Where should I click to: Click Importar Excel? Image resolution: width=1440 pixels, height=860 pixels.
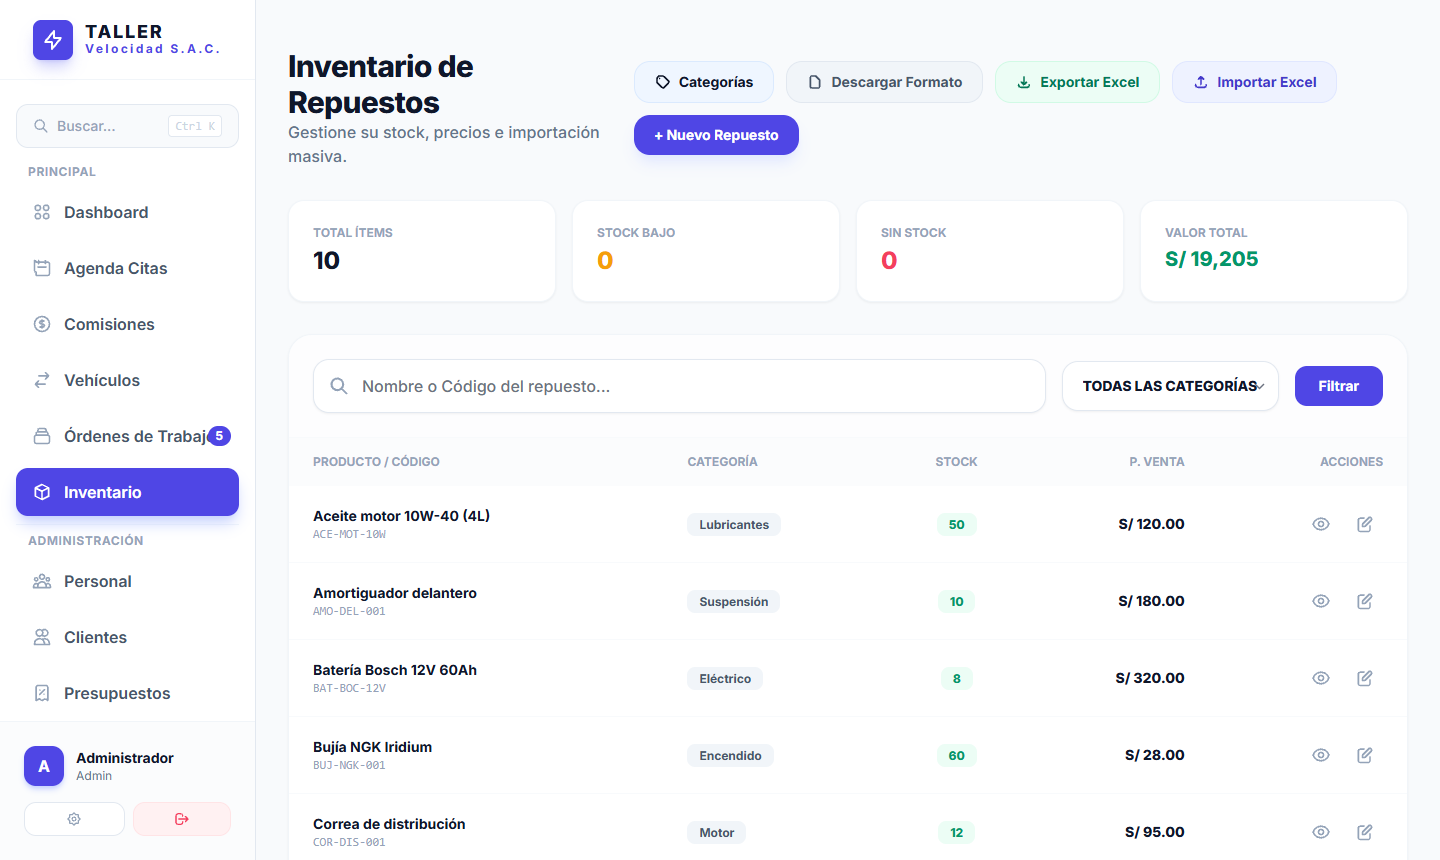point(1254,82)
